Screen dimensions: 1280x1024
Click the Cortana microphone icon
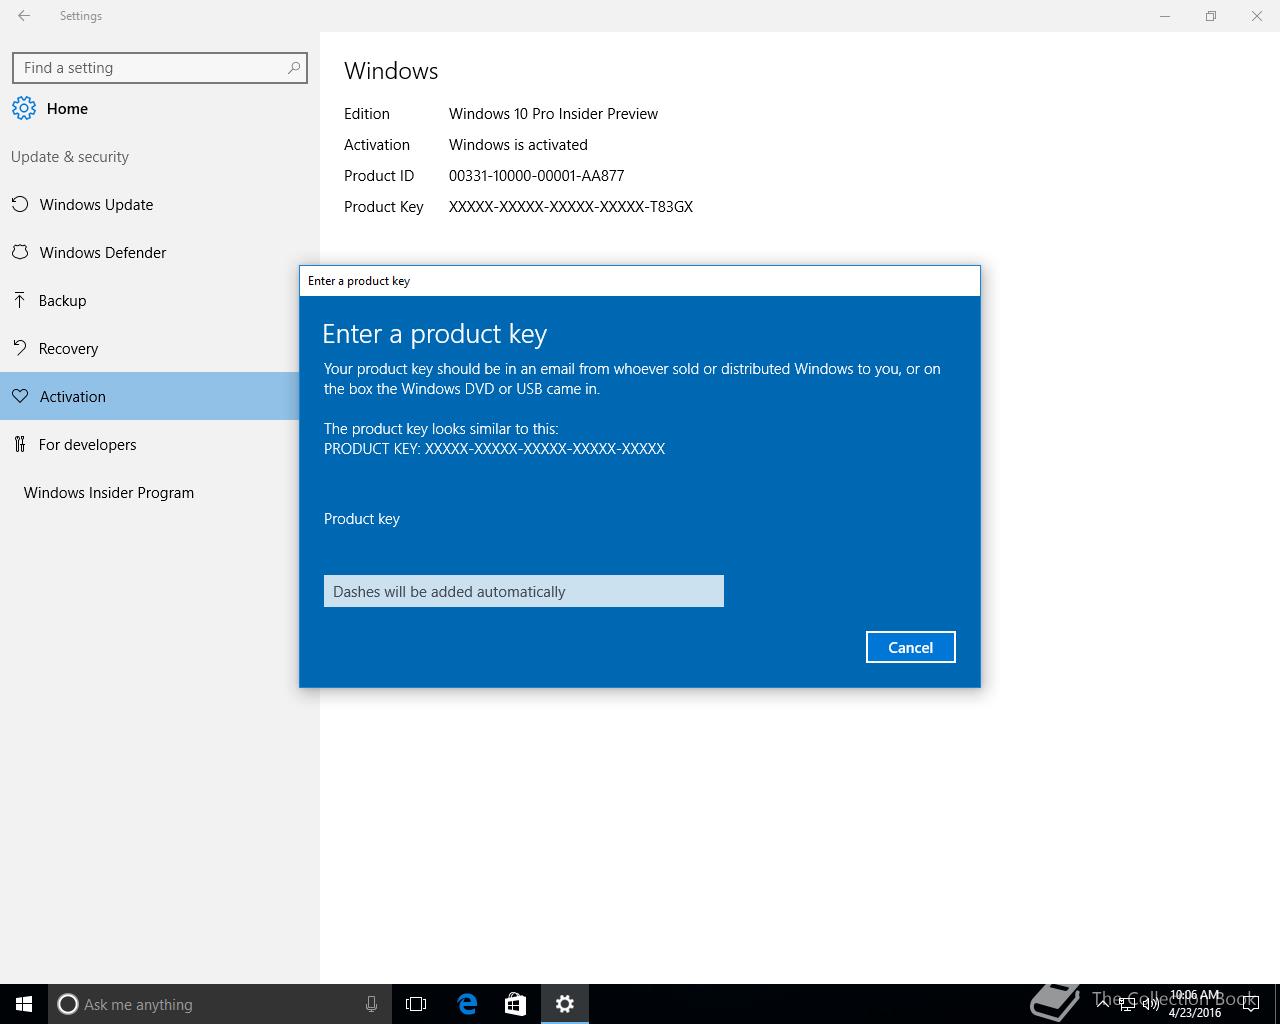[x=371, y=1004]
